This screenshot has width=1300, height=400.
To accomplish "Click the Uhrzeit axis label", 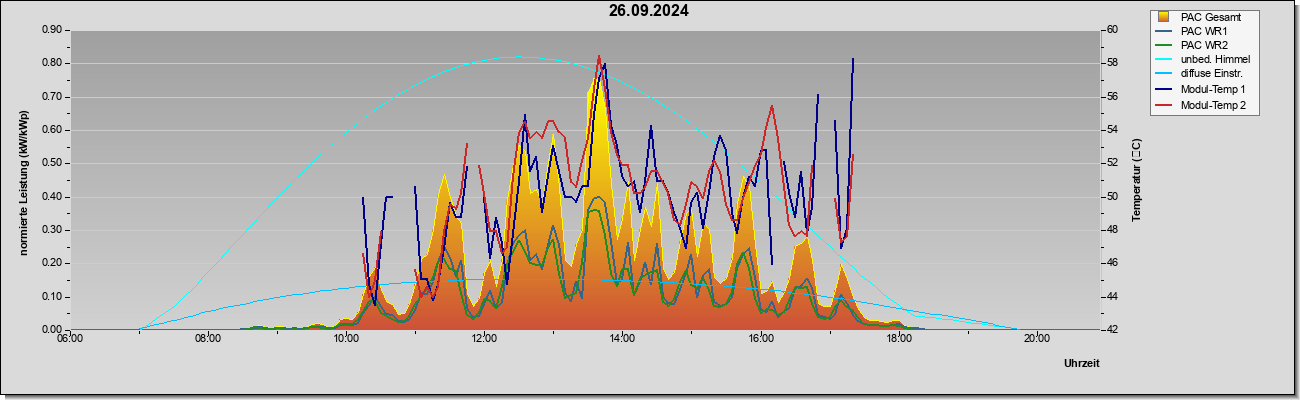I will pos(1082,363).
